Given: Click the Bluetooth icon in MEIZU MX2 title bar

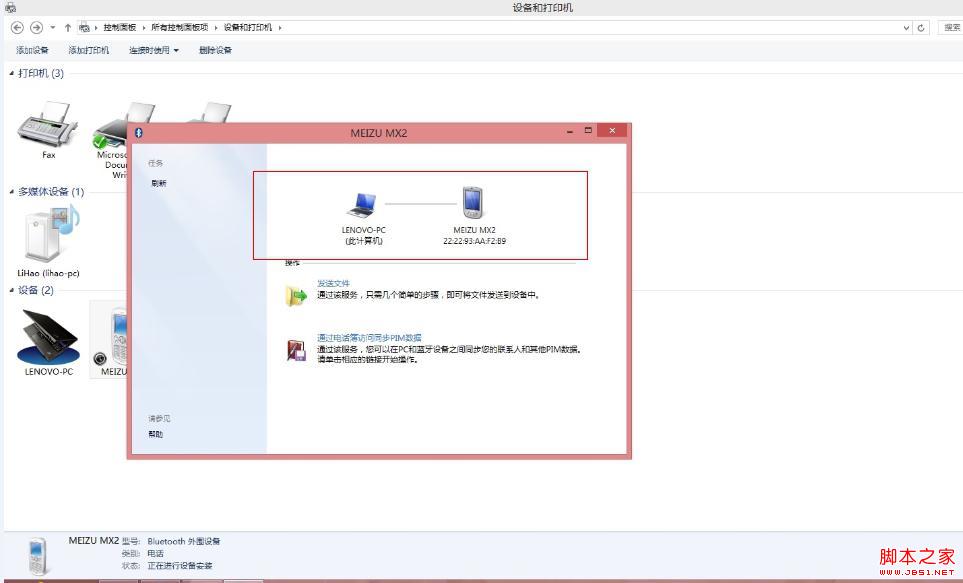Looking at the screenshot, I should (138, 132).
